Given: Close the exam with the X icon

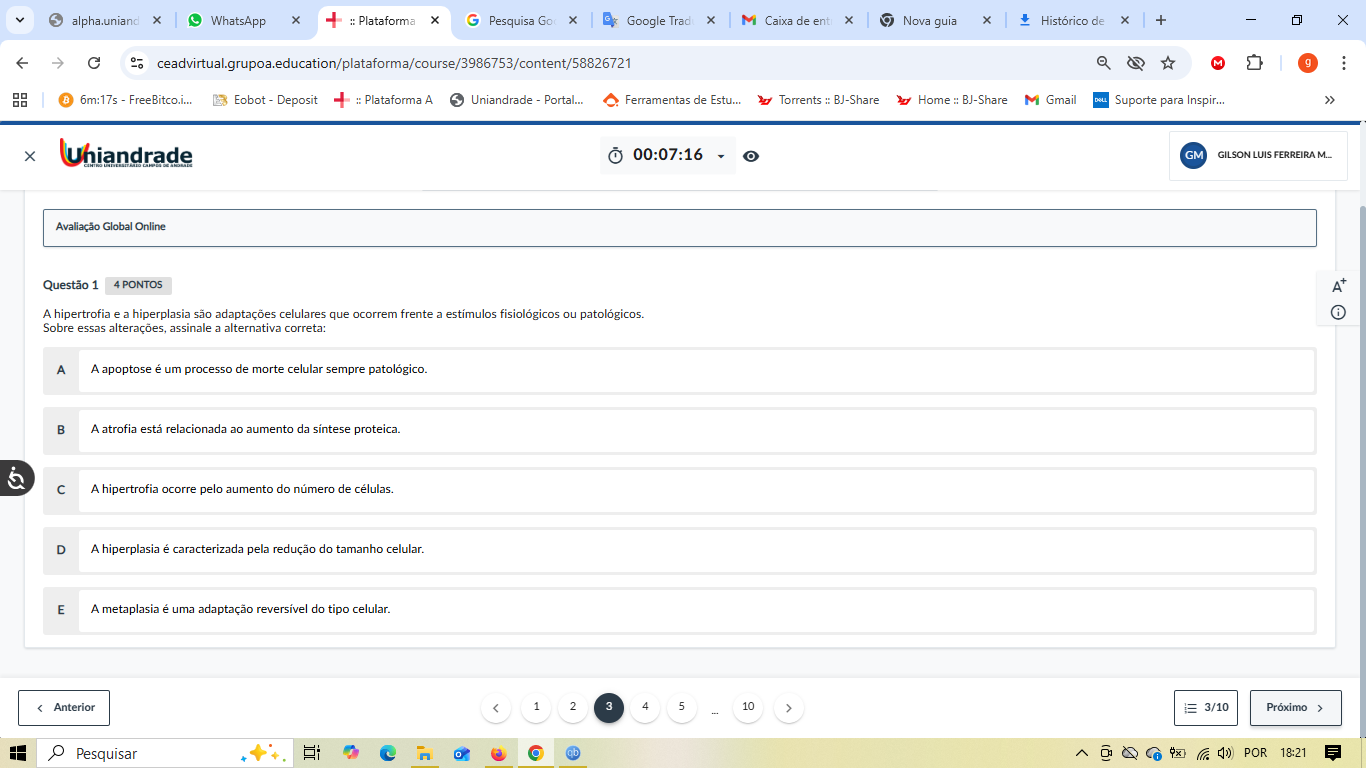Looking at the screenshot, I should (30, 156).
